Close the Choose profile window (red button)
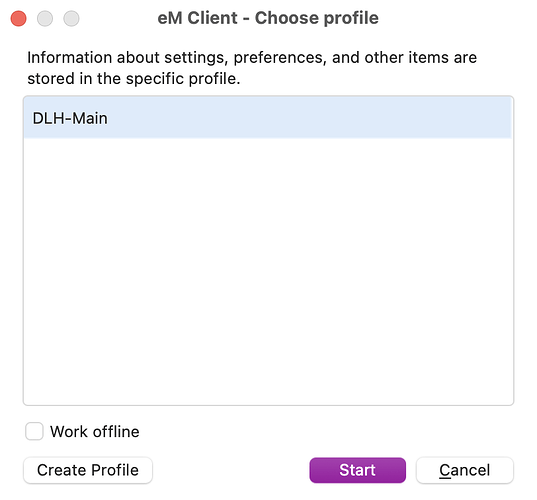The image size is (537, 500). coord(18,18)
